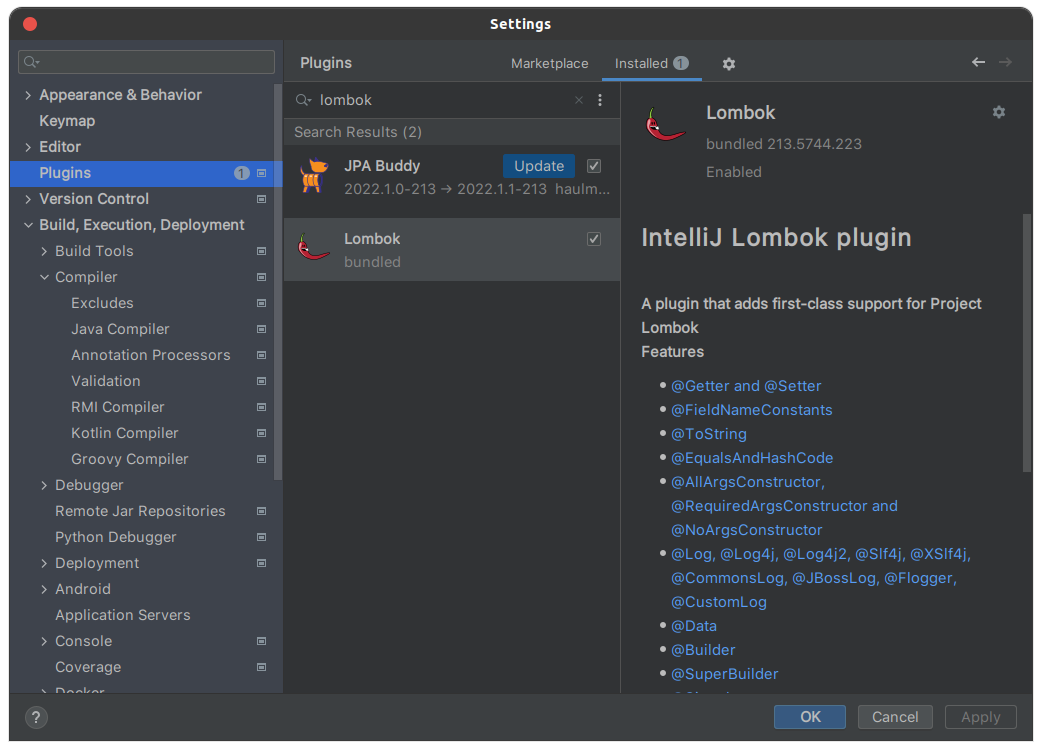Open Java Compiler settings
The image size is (1042, 750).
point(120,329)
